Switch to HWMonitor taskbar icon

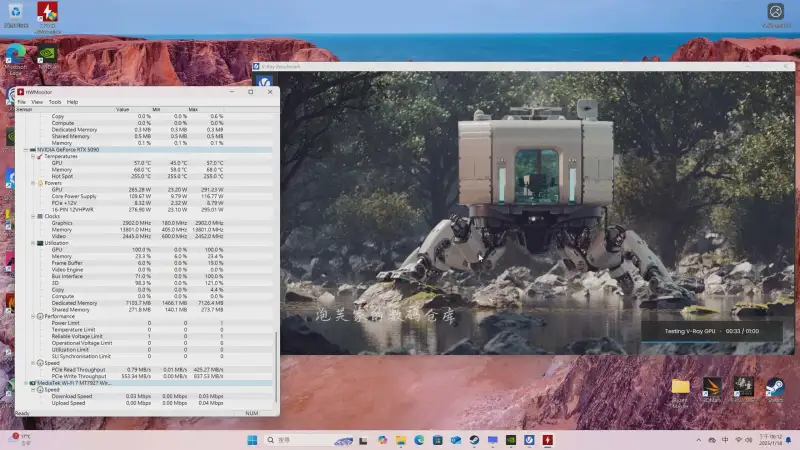tap(547, 440)
